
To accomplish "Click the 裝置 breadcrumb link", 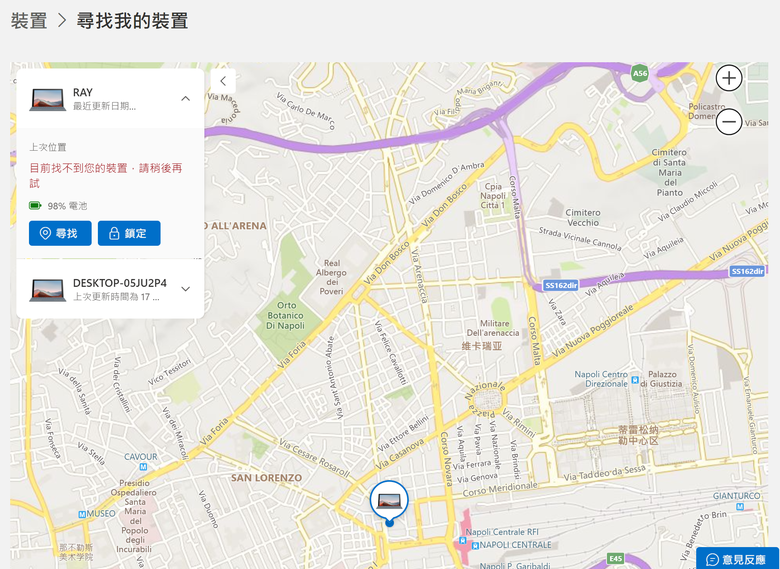I will [x=29, y=21].
